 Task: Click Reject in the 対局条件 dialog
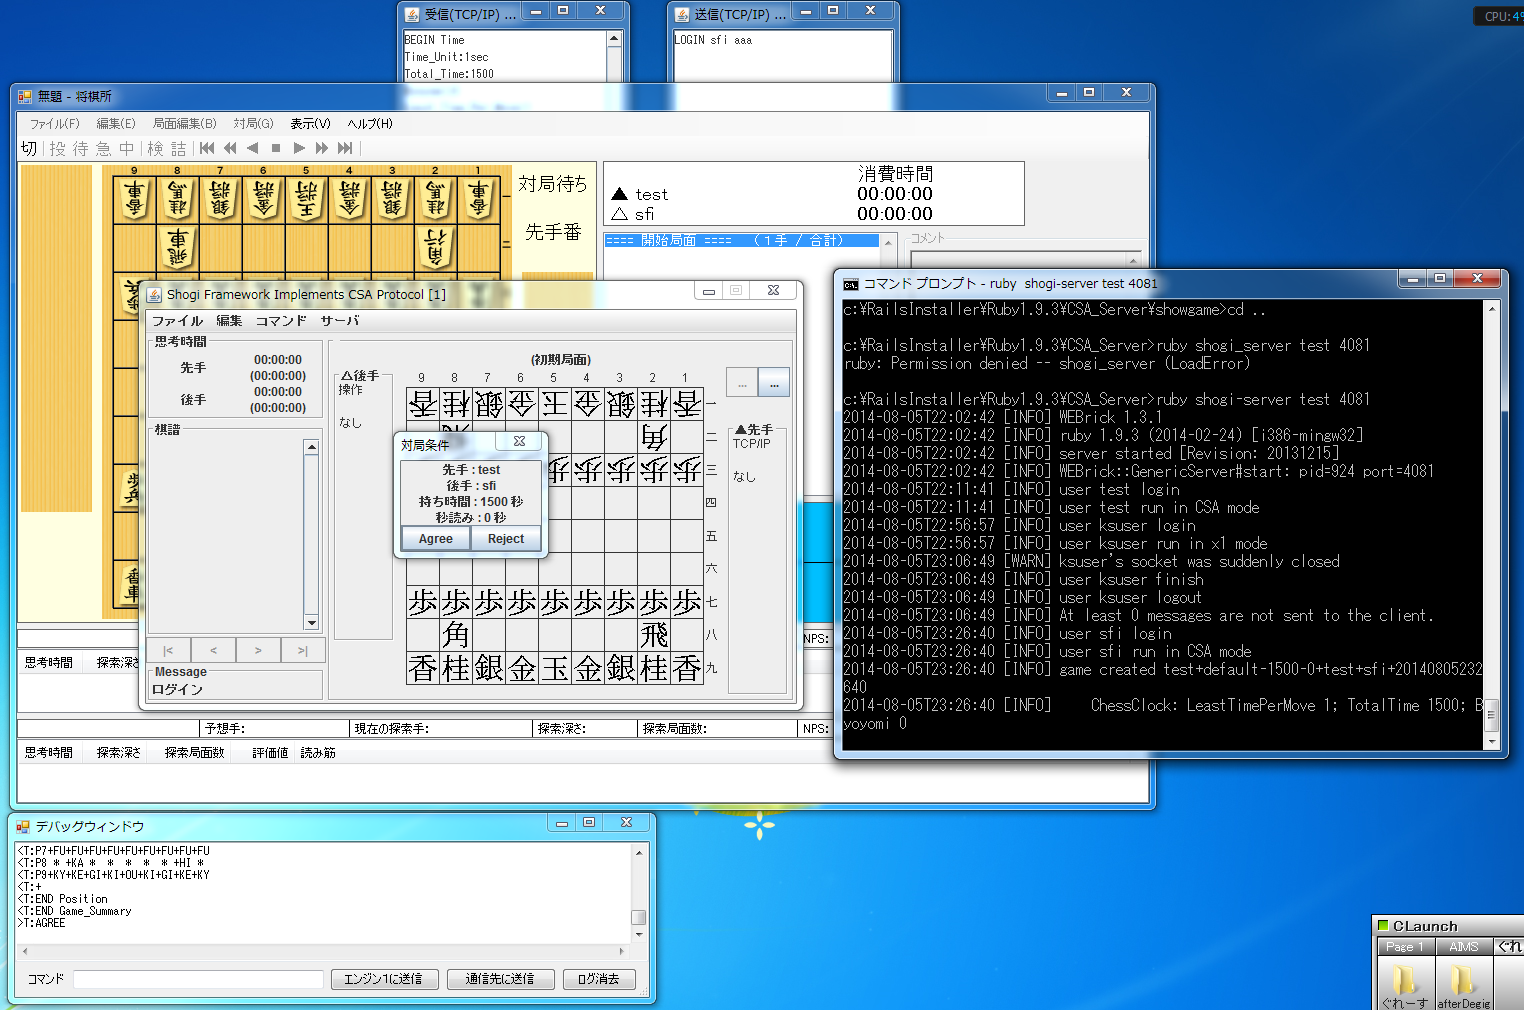[506, 539]
